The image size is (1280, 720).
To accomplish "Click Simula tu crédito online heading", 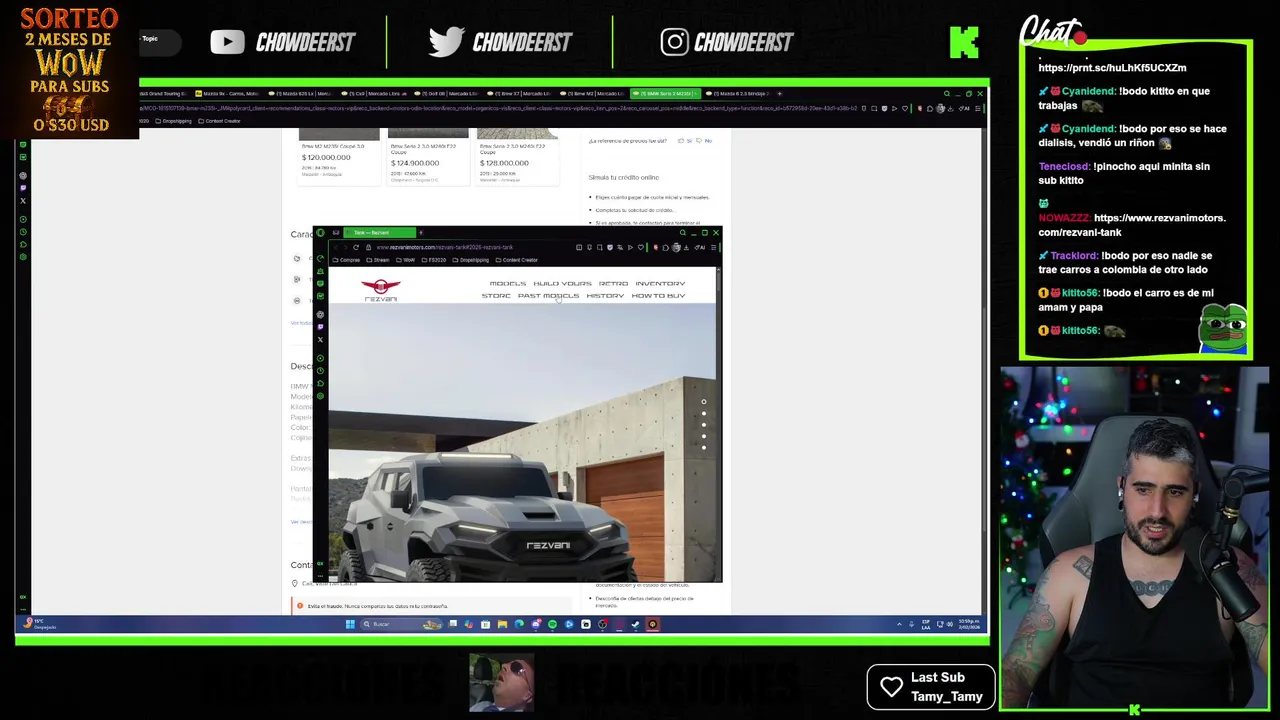I will click(623, 177).
